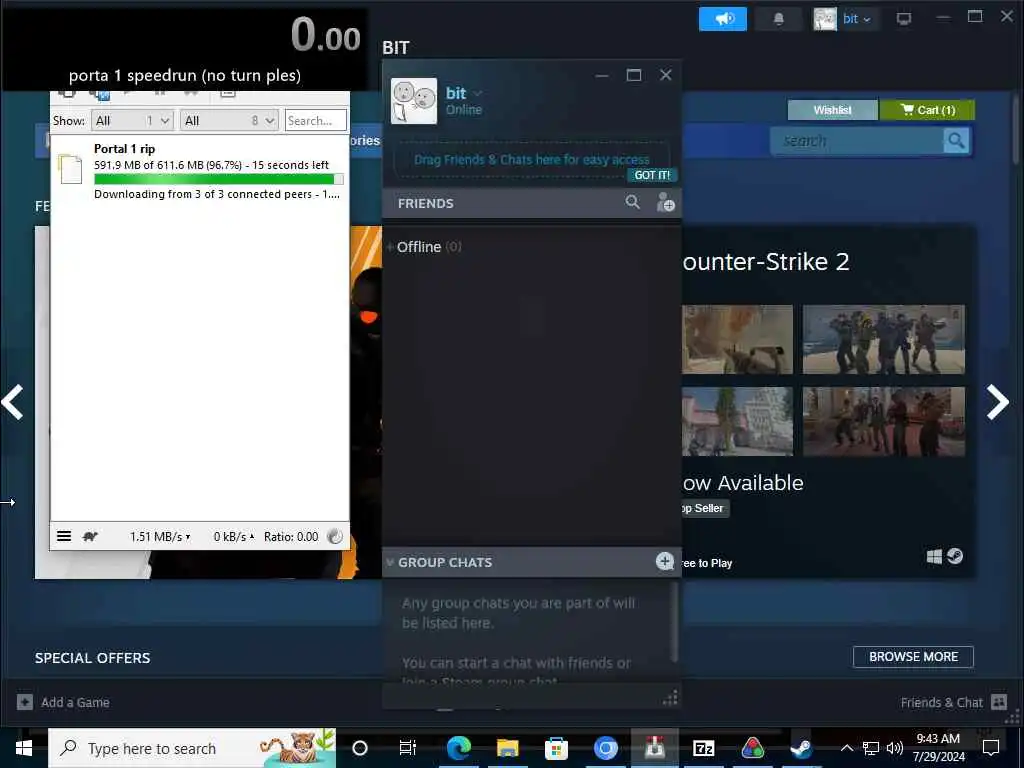The image size is (1024, 768).
Task: Focus the Steam store search box
Action: click(x=857, y=140)
